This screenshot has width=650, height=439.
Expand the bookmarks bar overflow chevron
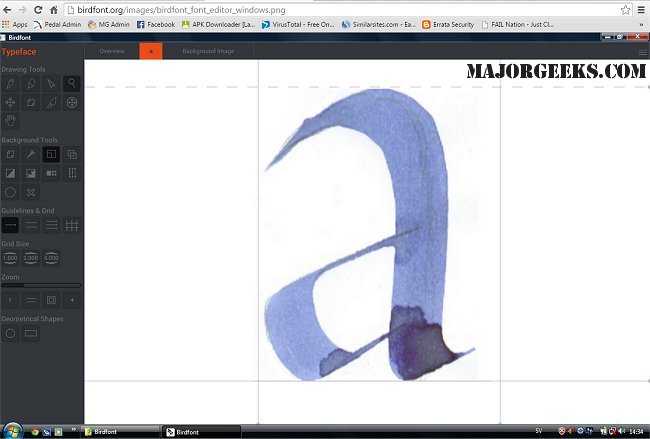tap(640, 24)
